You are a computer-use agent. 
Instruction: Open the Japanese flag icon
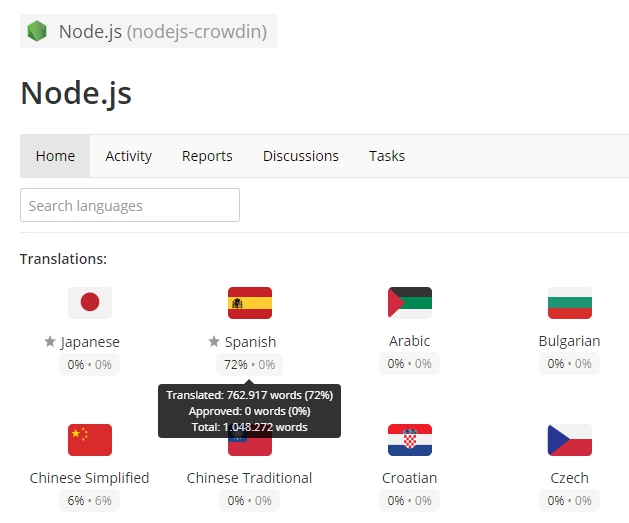coord(90,303)
